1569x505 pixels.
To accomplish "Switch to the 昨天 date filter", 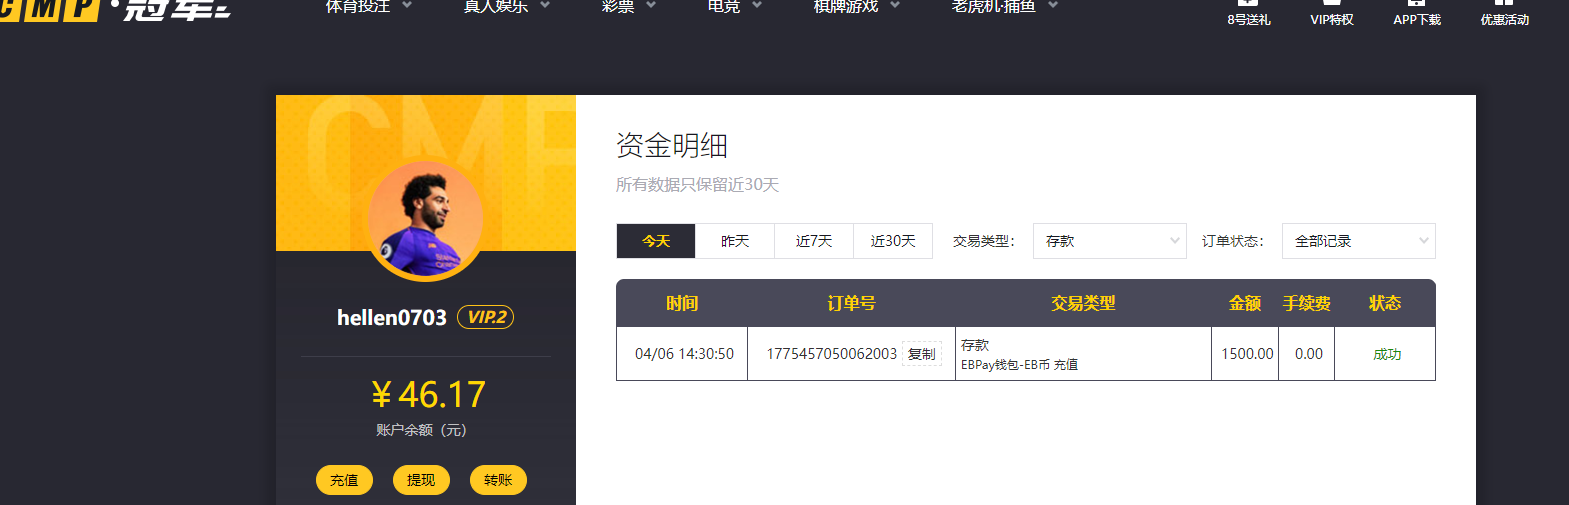I will (x=735, y=241).
